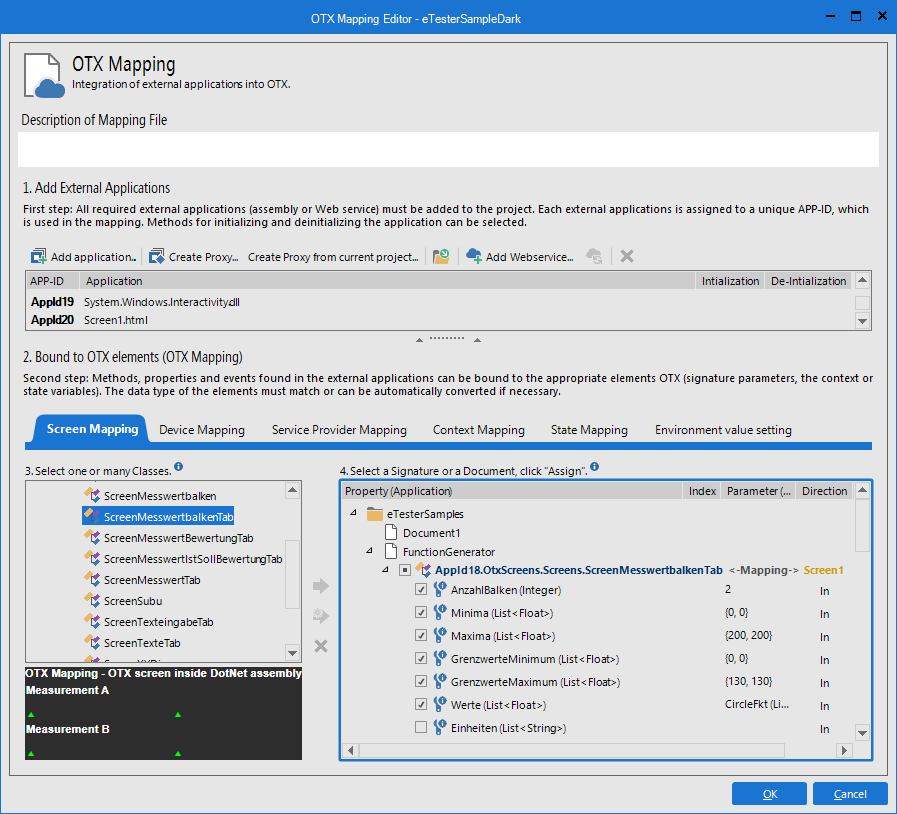The image size is (897, 814).
Task: Switch to the Device Mapping tab
Action: pos(202,428)
